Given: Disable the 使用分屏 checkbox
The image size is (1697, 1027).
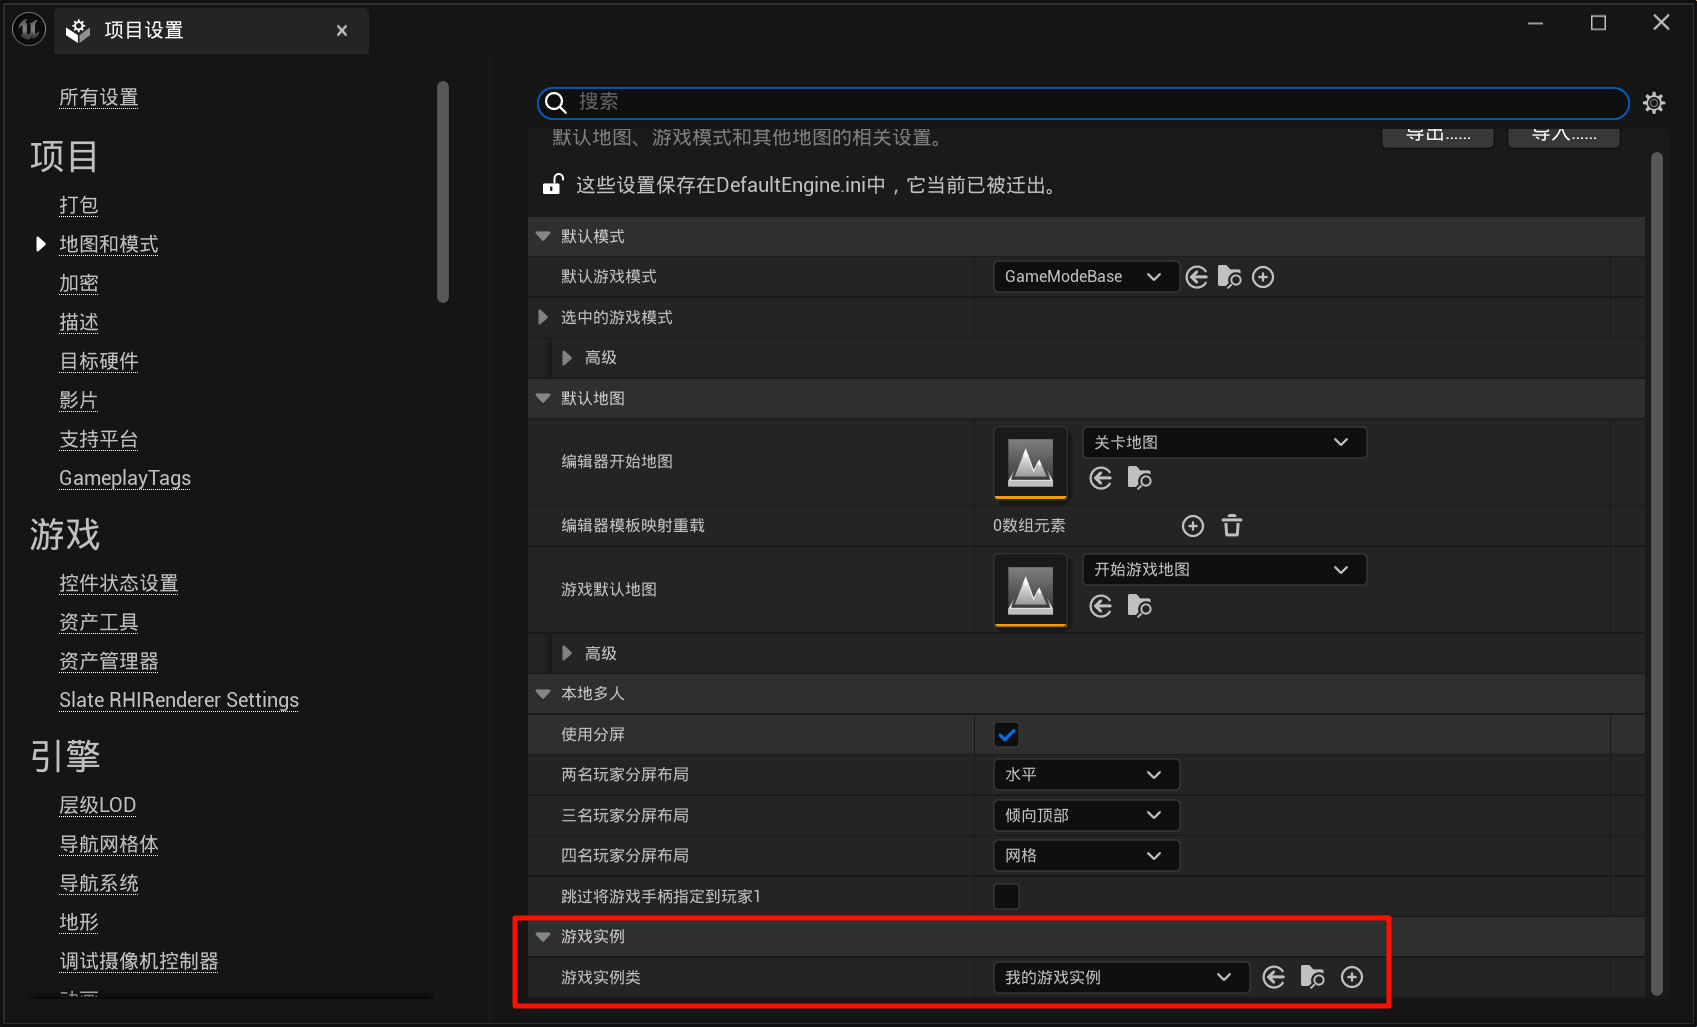Looking at the screenshot, I should tap(1006, 735).
